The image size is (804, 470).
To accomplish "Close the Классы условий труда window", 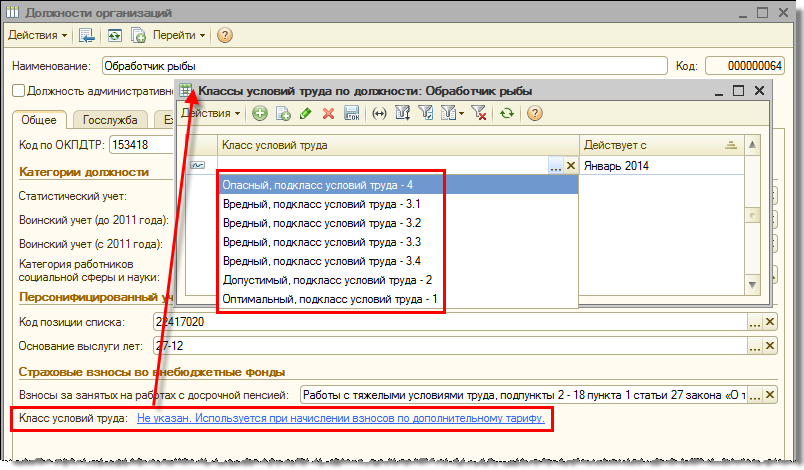I will tap(759, 91).
